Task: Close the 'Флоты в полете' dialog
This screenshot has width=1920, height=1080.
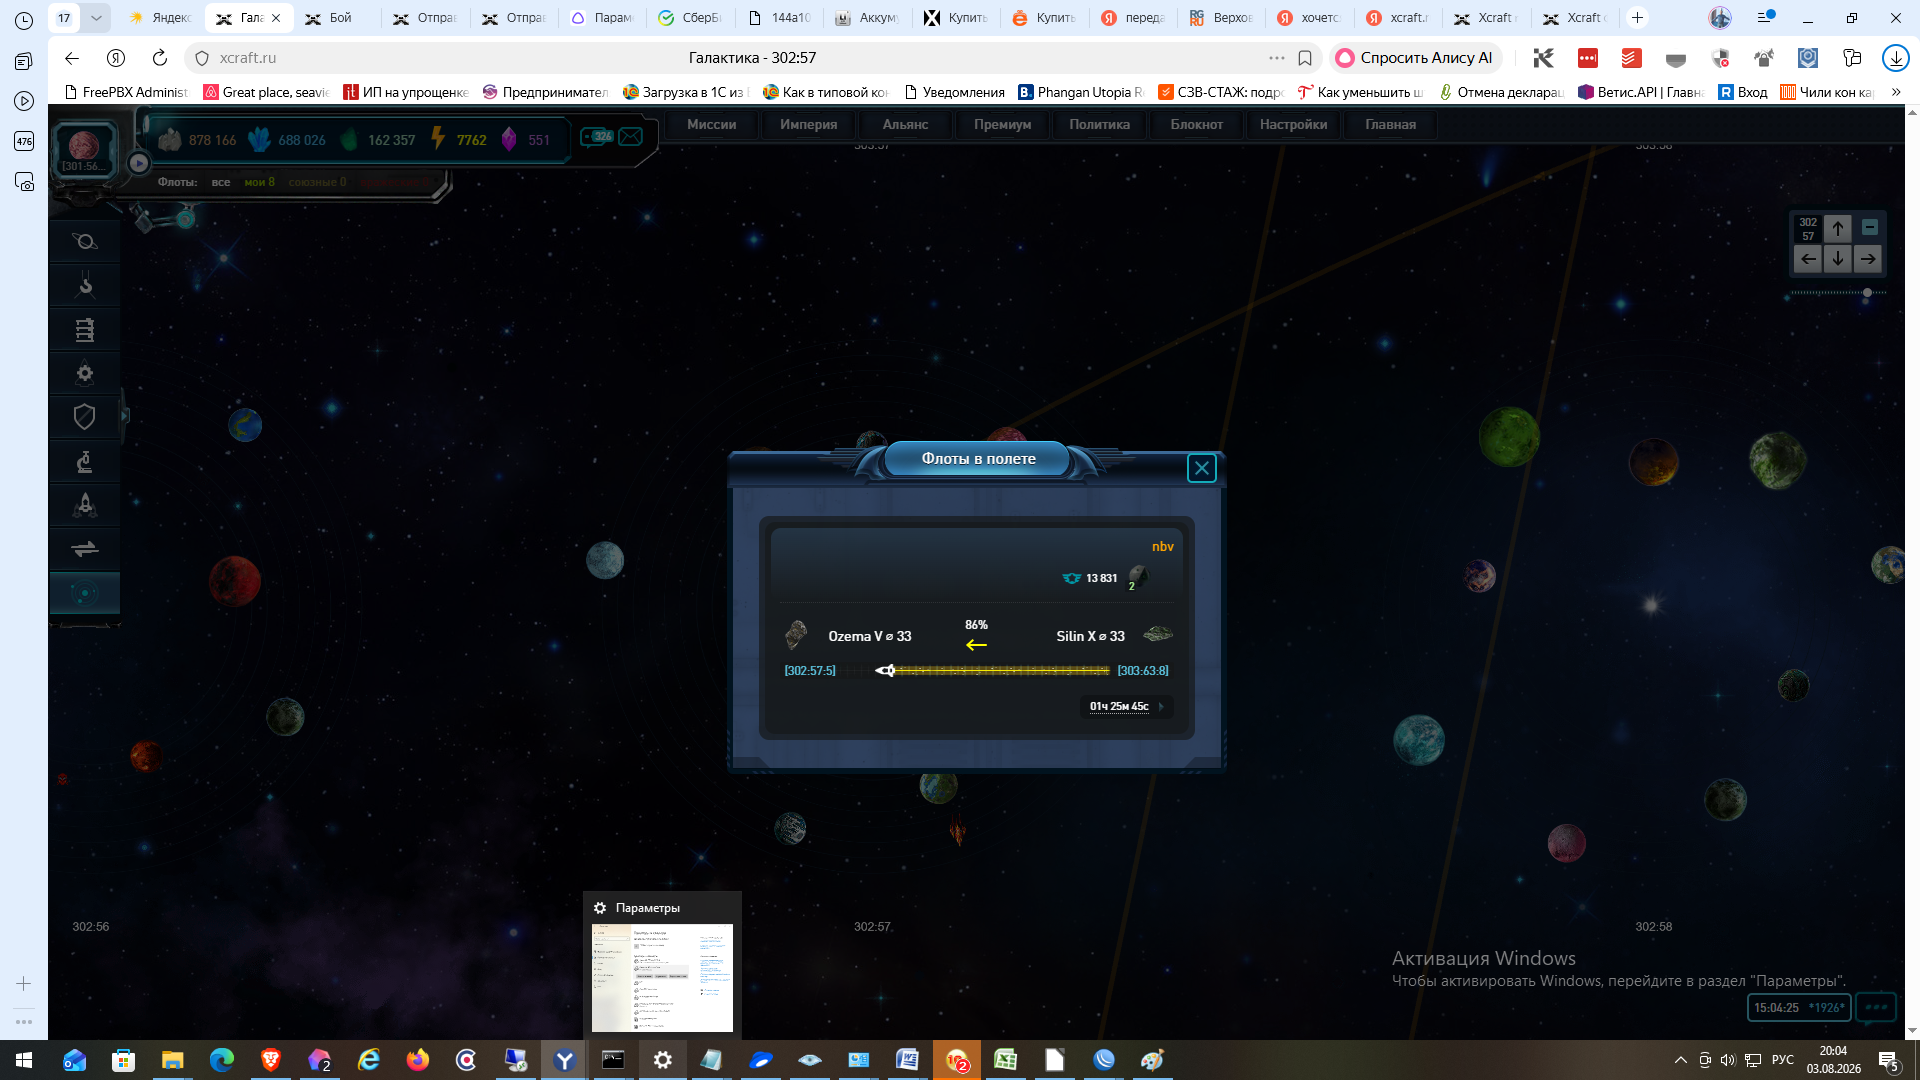Action: pyautogui.click(x=1202, y=468)
